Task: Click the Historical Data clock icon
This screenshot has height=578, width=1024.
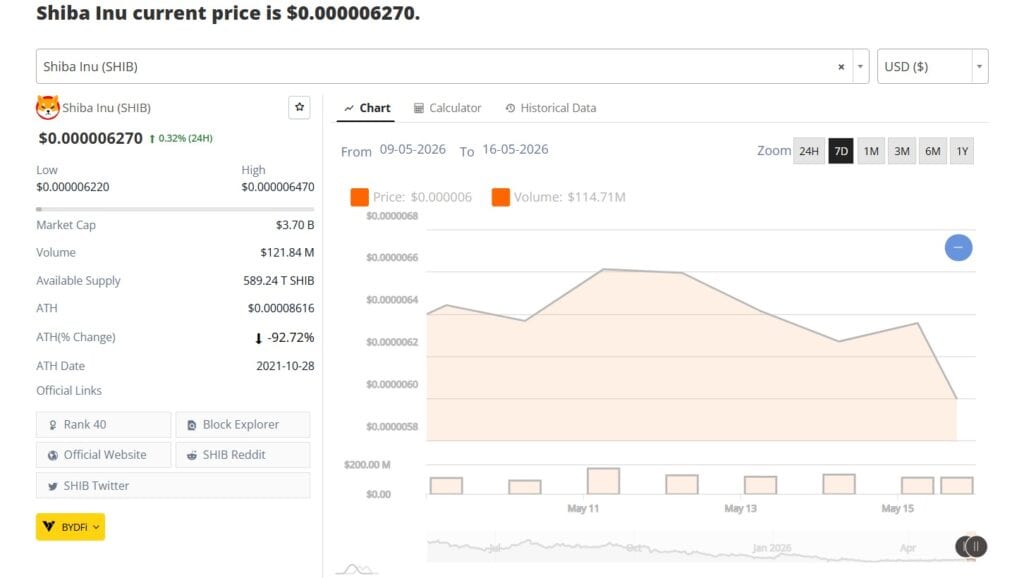Action: (510, 108)
